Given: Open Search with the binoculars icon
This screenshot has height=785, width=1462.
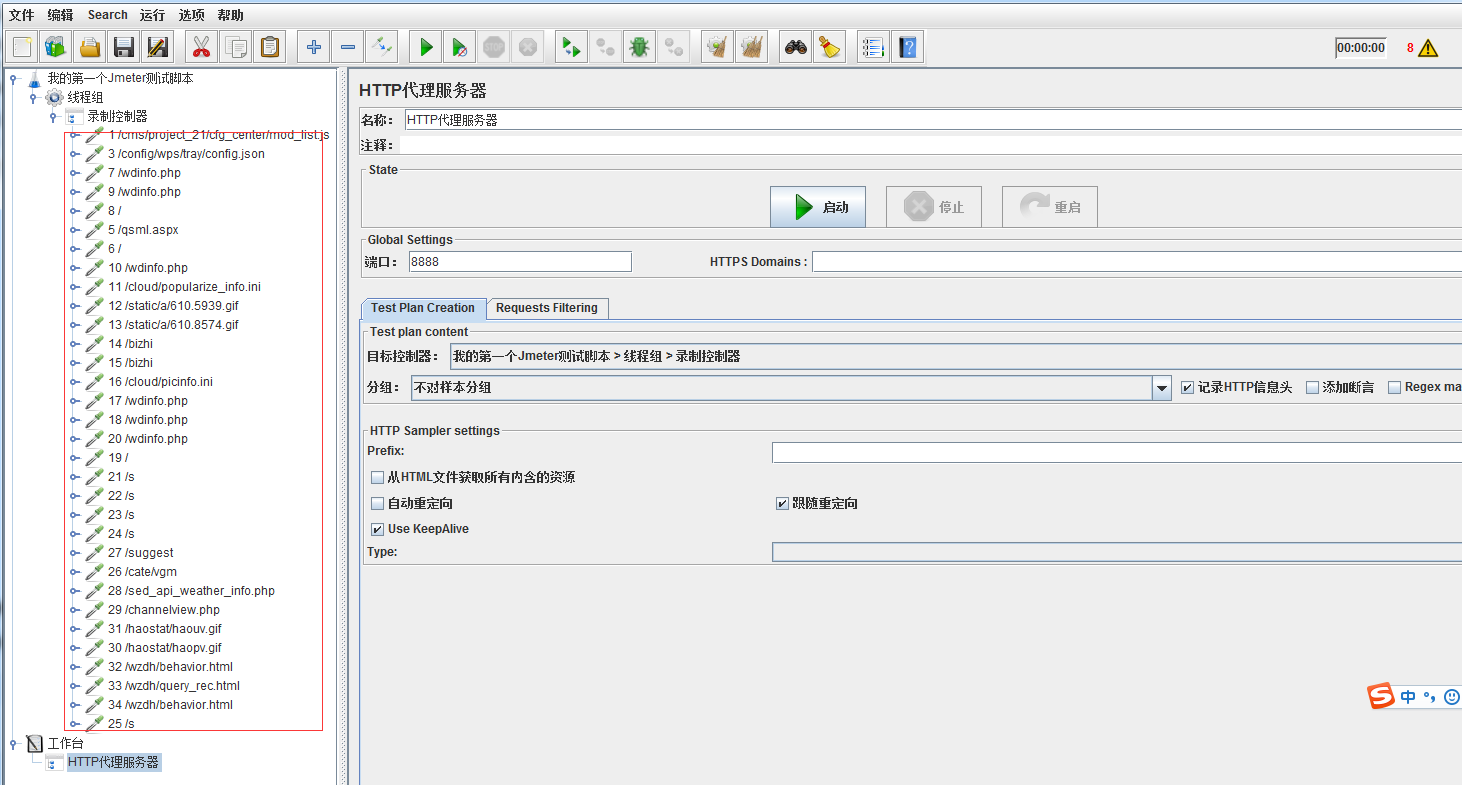Looking at the screenshot, I should (796, 46).
